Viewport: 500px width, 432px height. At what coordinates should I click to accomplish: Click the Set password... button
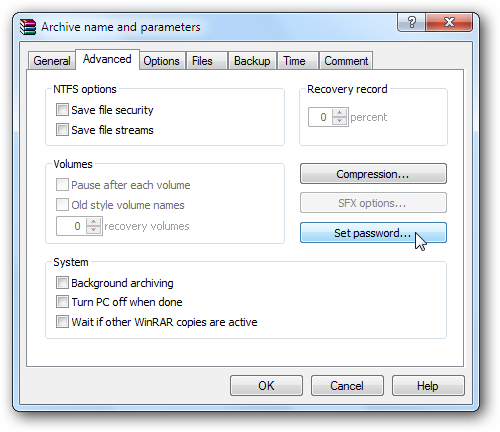pos(373,233)
